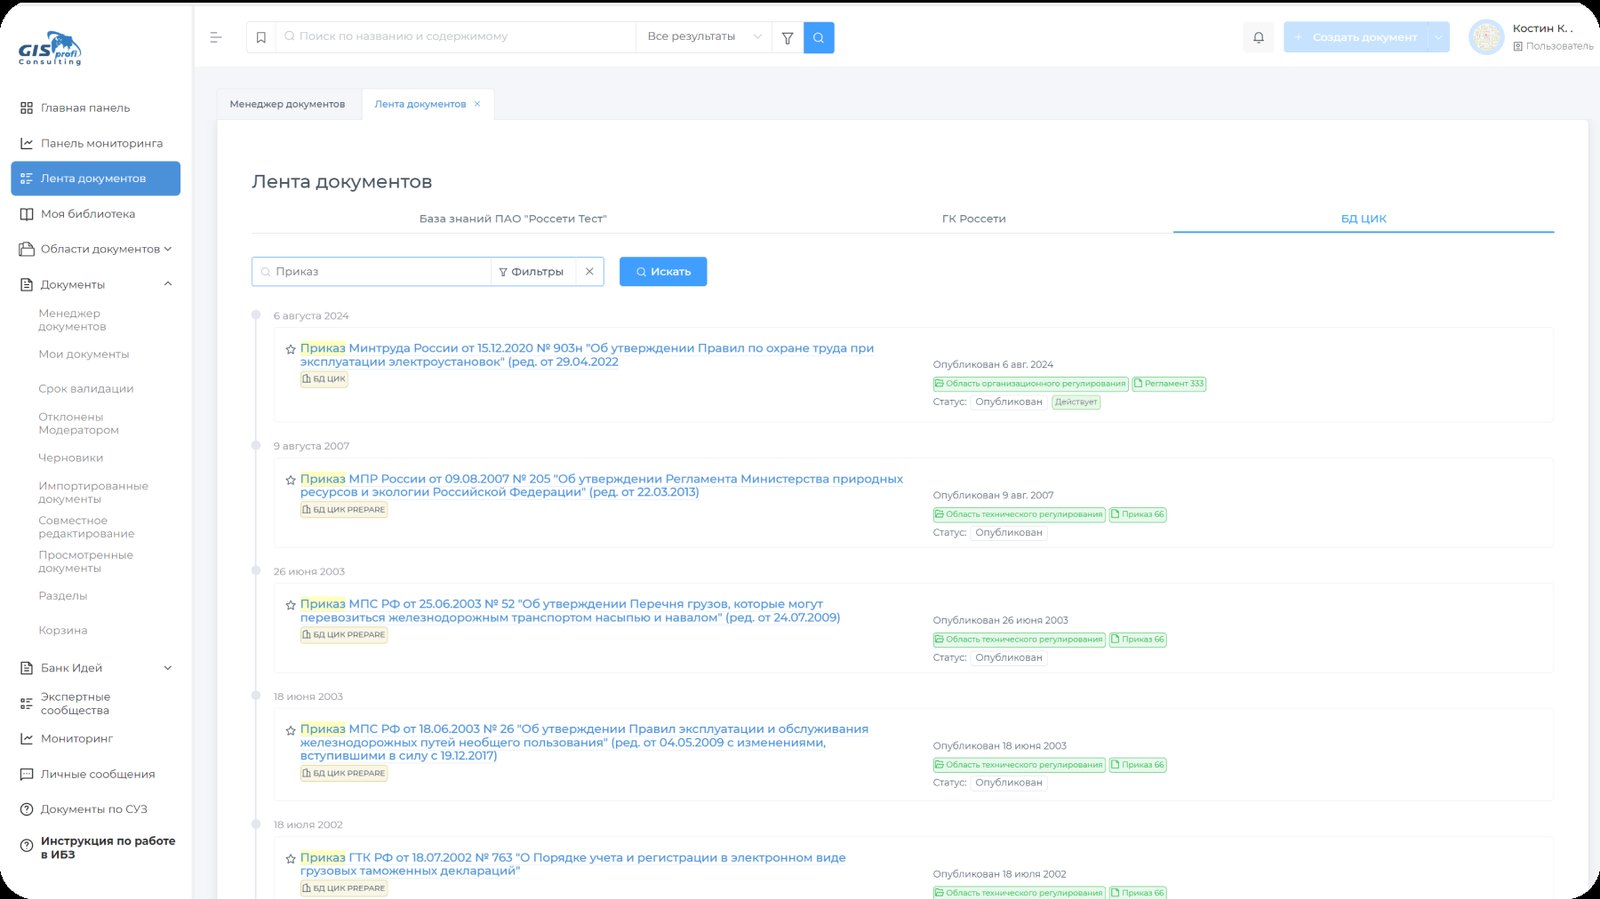Image resolution: width=1600 pixels, height=899 pixels.
Task: Click the bookmark icon in the search bar
Action: coord(261,37)
